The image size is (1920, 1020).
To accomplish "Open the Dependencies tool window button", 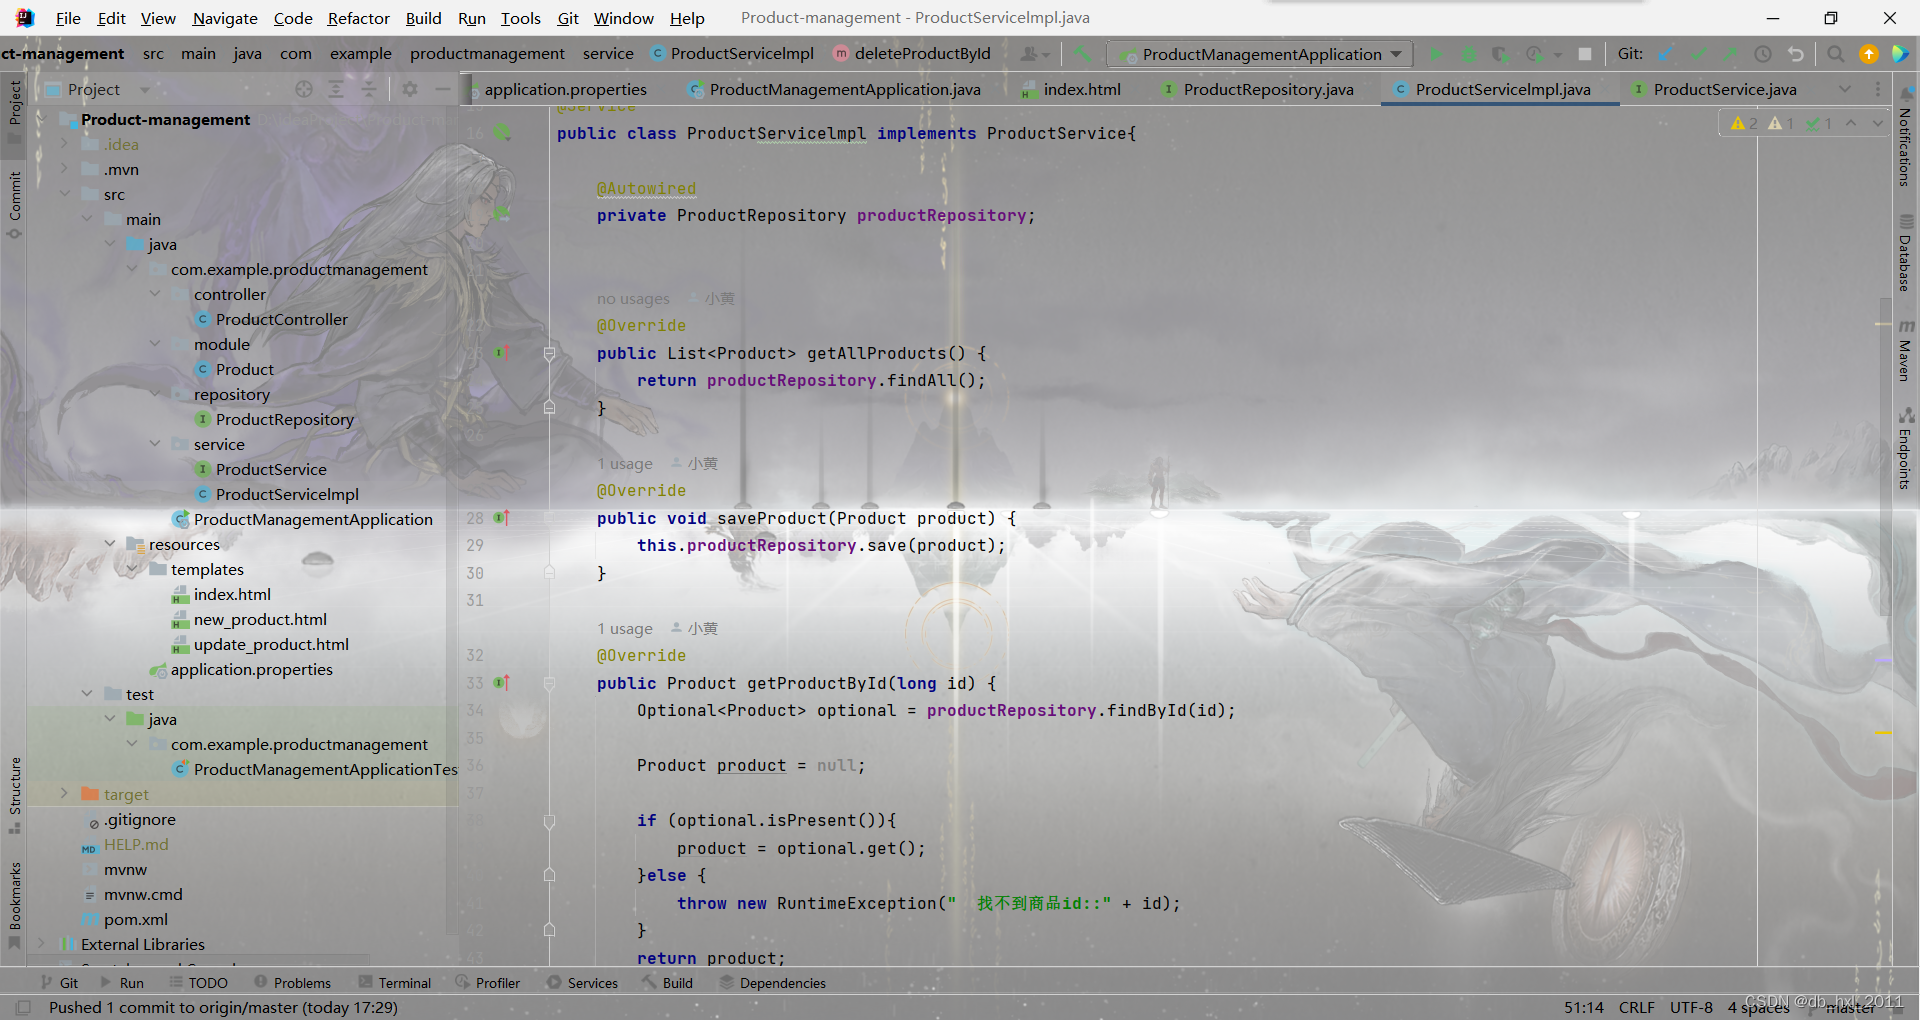I will [773, 983].
